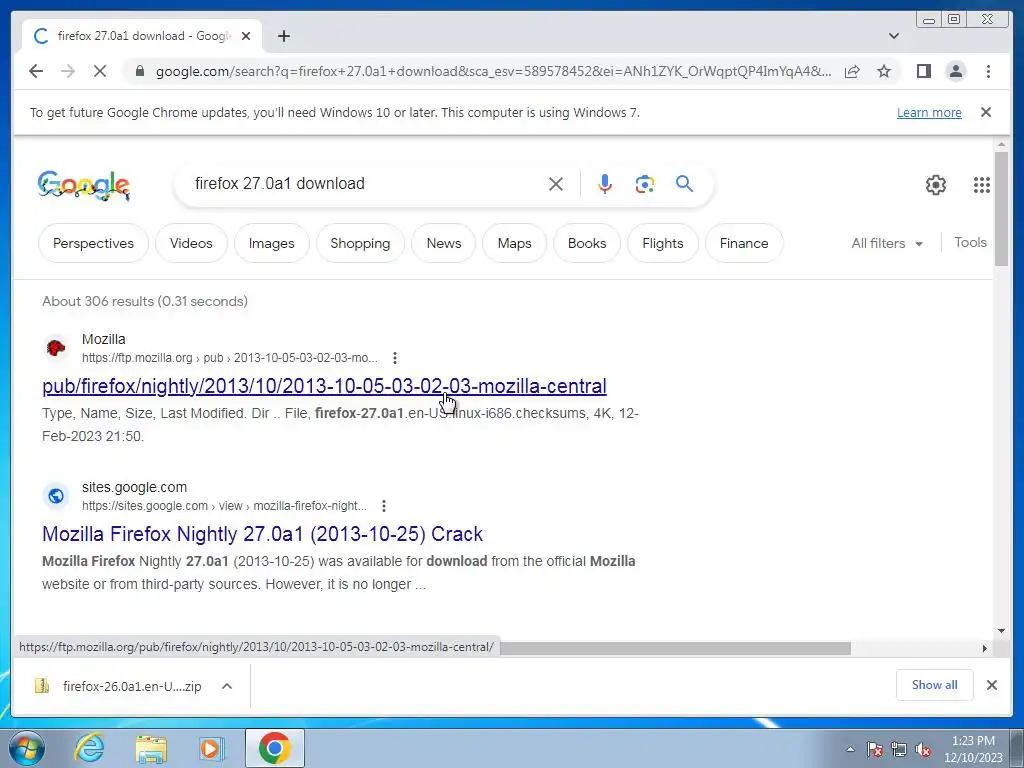Click the muted volume tray icon
Viewport: 1024px width, 768px height.
point(923,749)
